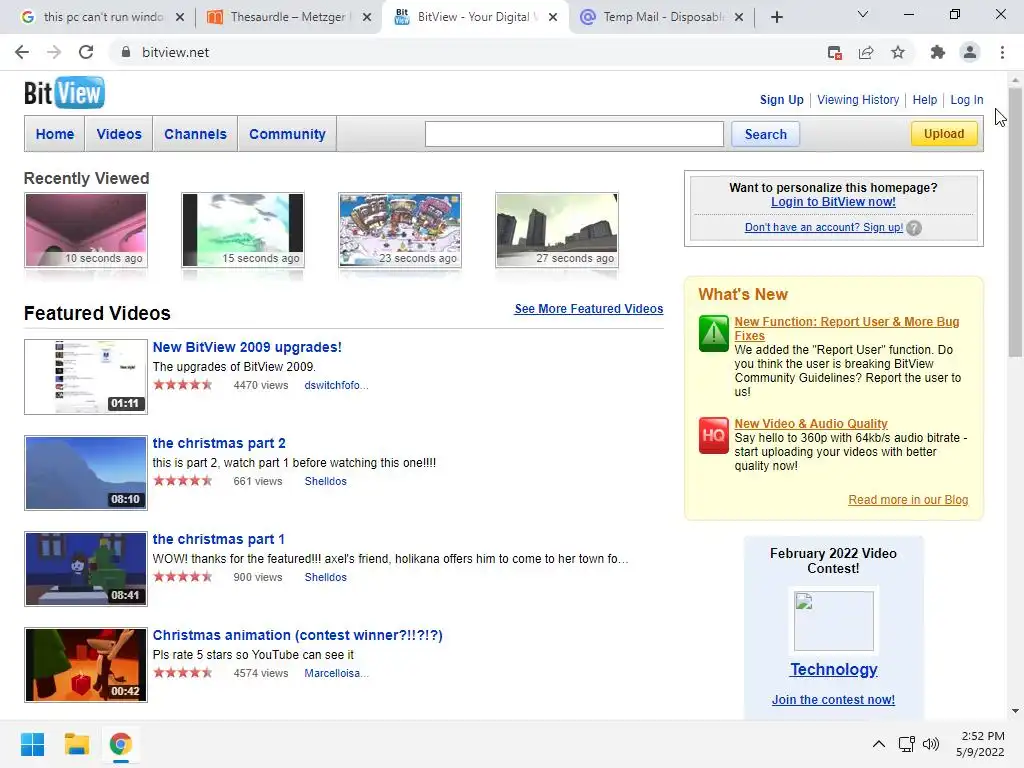
Task: Click Don't have an account Sign up link
Action: (824, 227)
